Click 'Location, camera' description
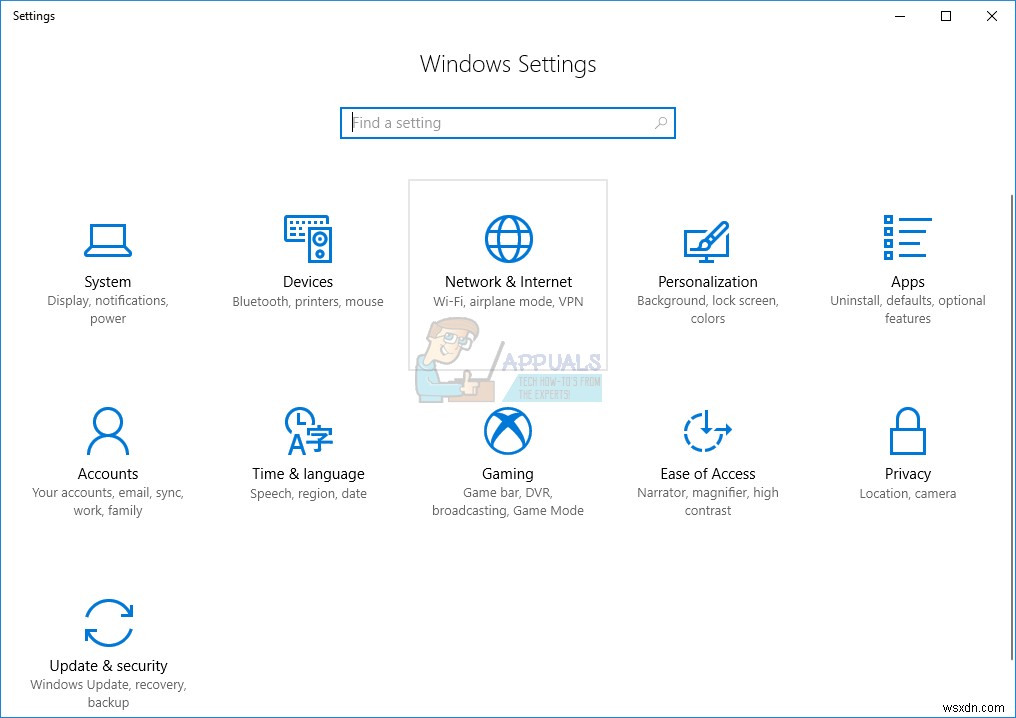Viewport: 1016px width, 718px height. [907, 494]
